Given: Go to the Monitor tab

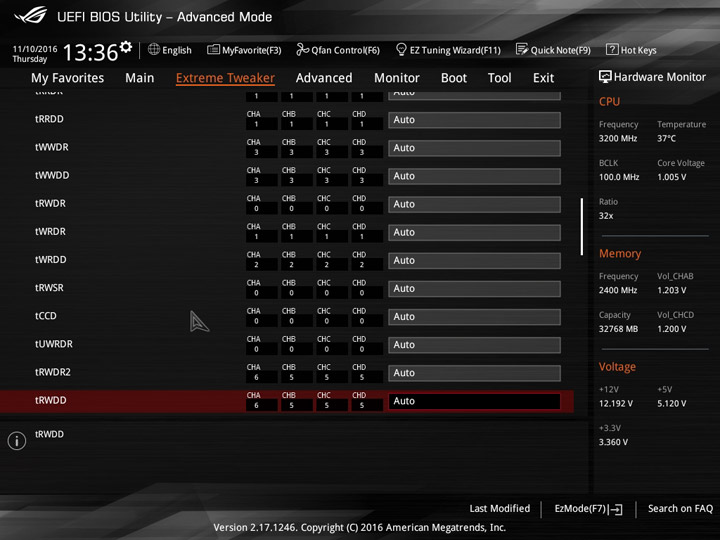Looking at the screenshot, I should (x=397, y=78).
